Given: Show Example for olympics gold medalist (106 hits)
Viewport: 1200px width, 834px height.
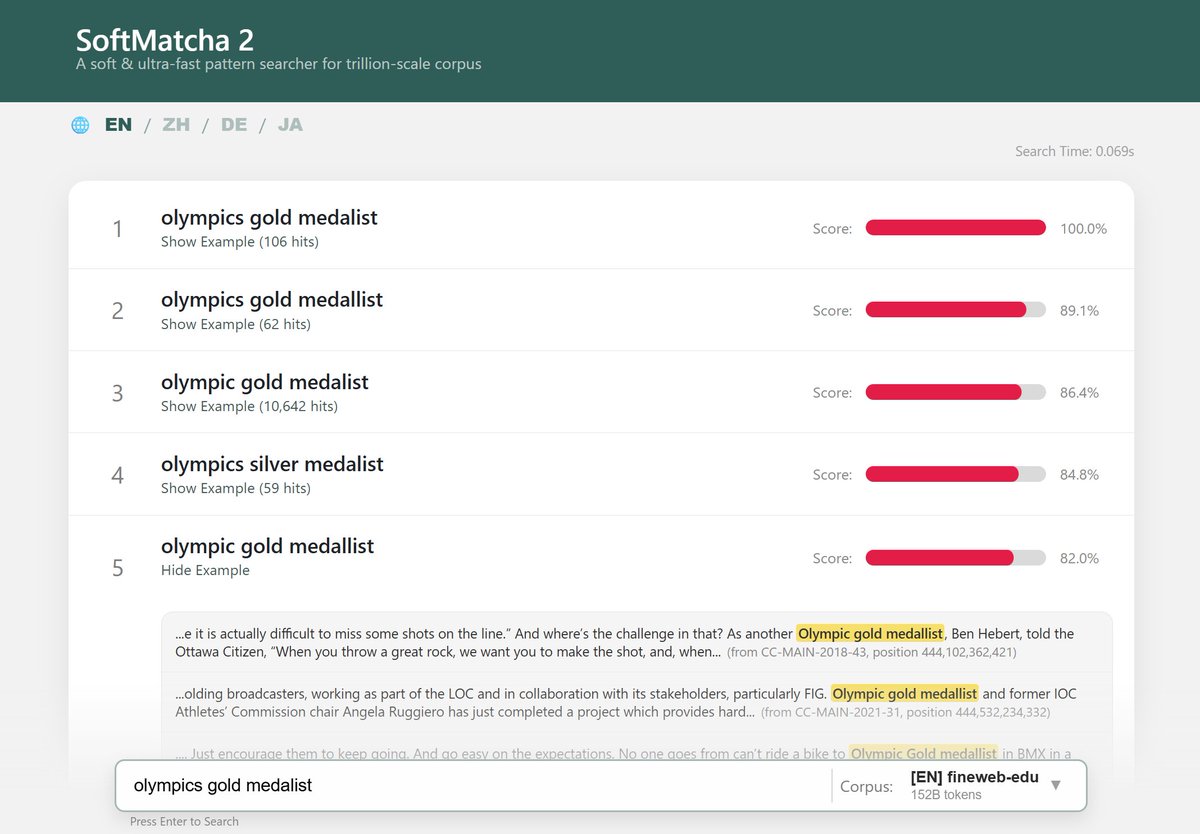Looking at the screenshot, I should point(240,242).
